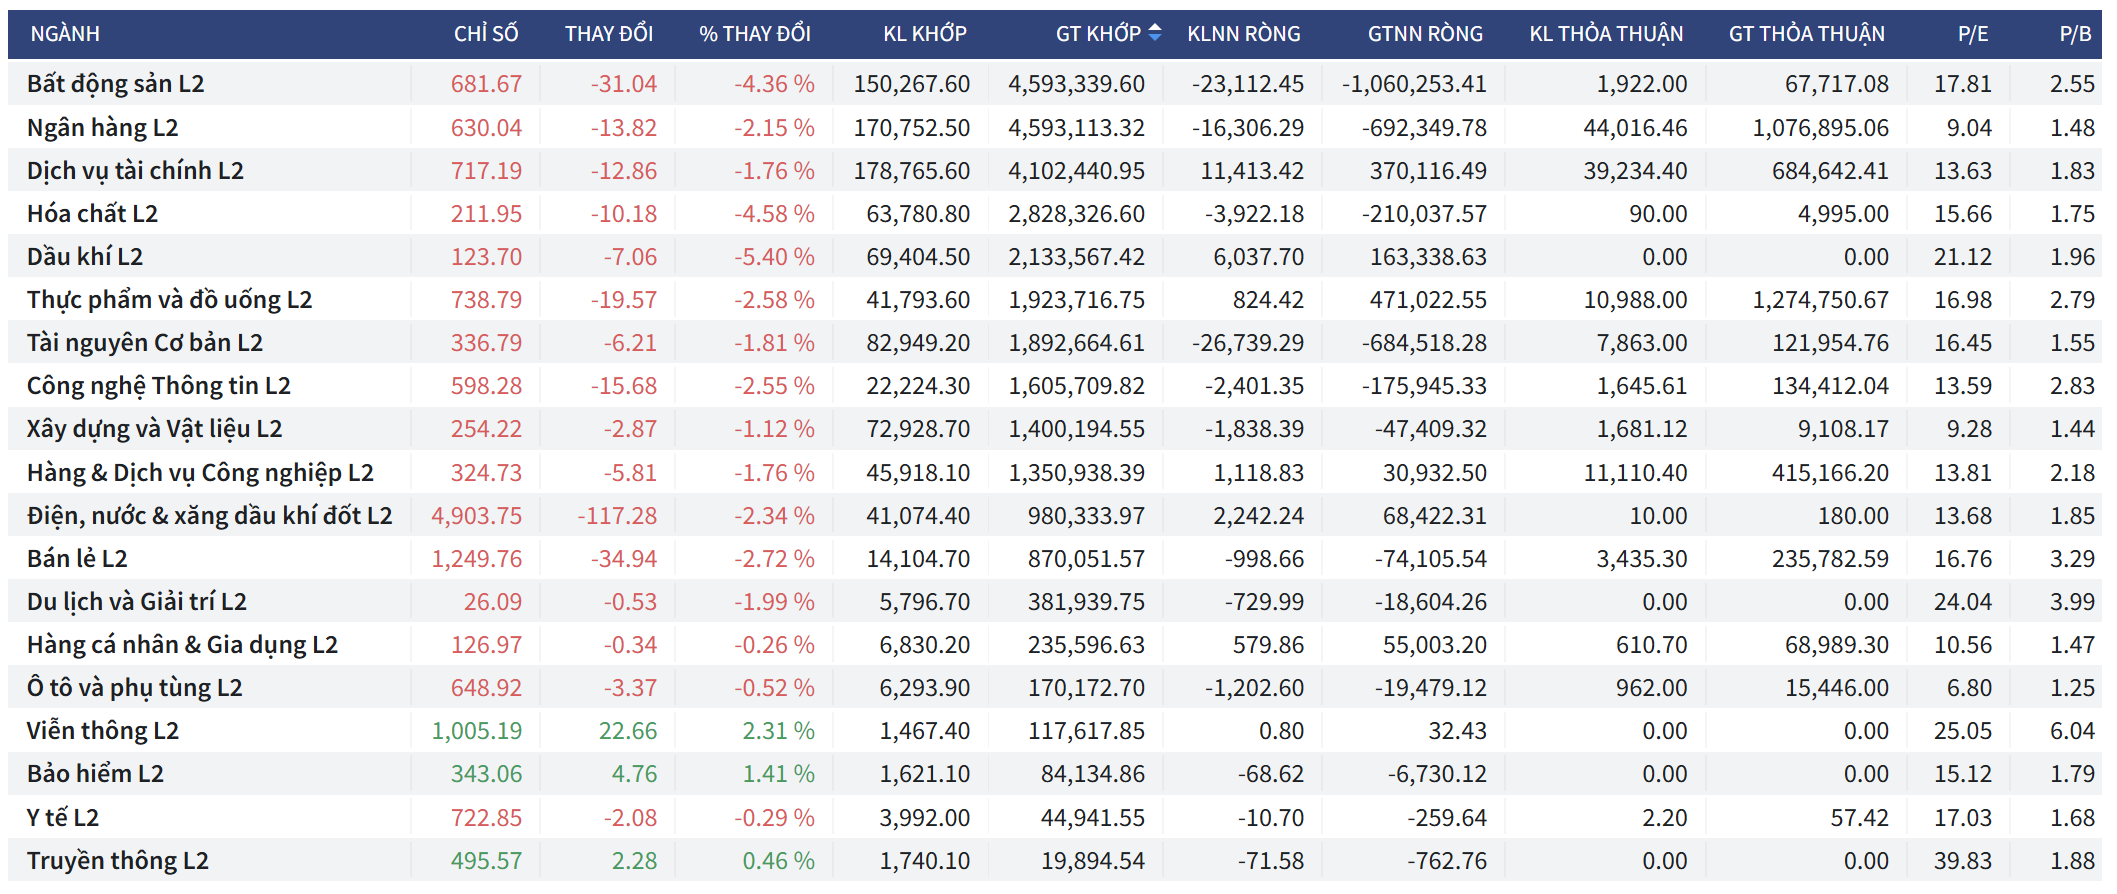Sort the table by P/B
The width and height of the screenshot is (2117, 894).
coord(2075,34)
